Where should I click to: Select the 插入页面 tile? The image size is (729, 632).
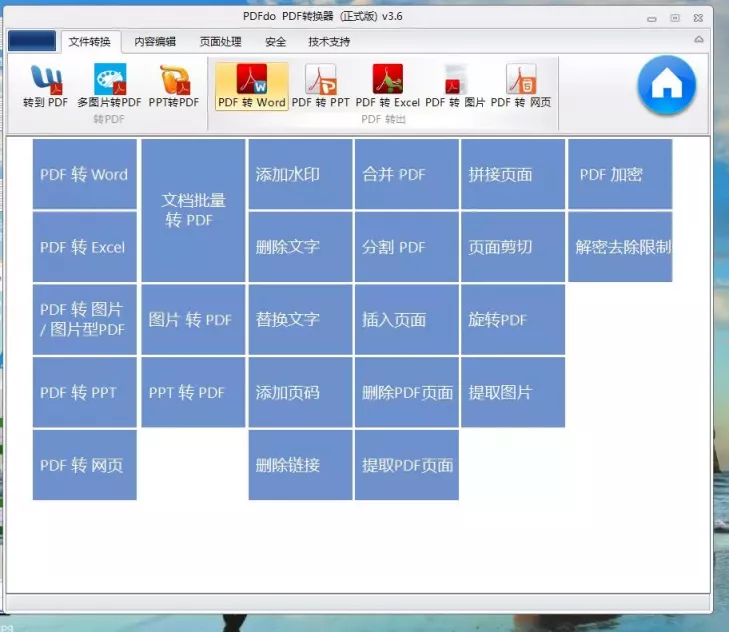(x=407, y=319)
